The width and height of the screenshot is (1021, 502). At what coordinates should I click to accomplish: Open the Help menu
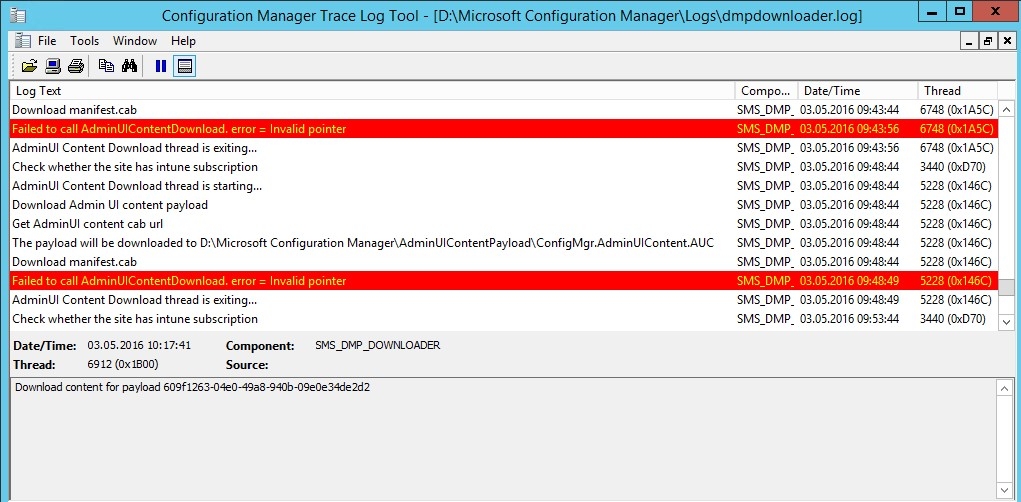tap(183, 41)
